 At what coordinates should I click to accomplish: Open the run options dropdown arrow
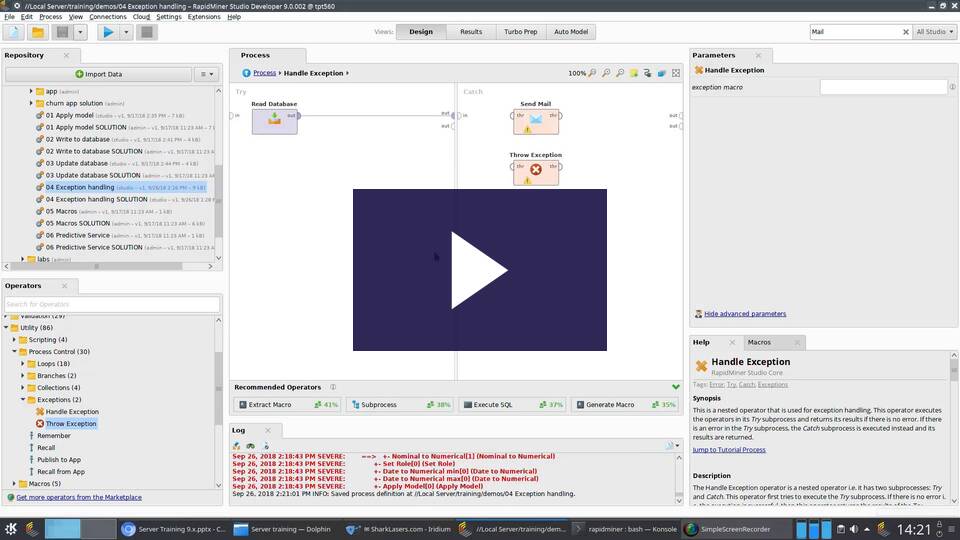tap(126, 32)
